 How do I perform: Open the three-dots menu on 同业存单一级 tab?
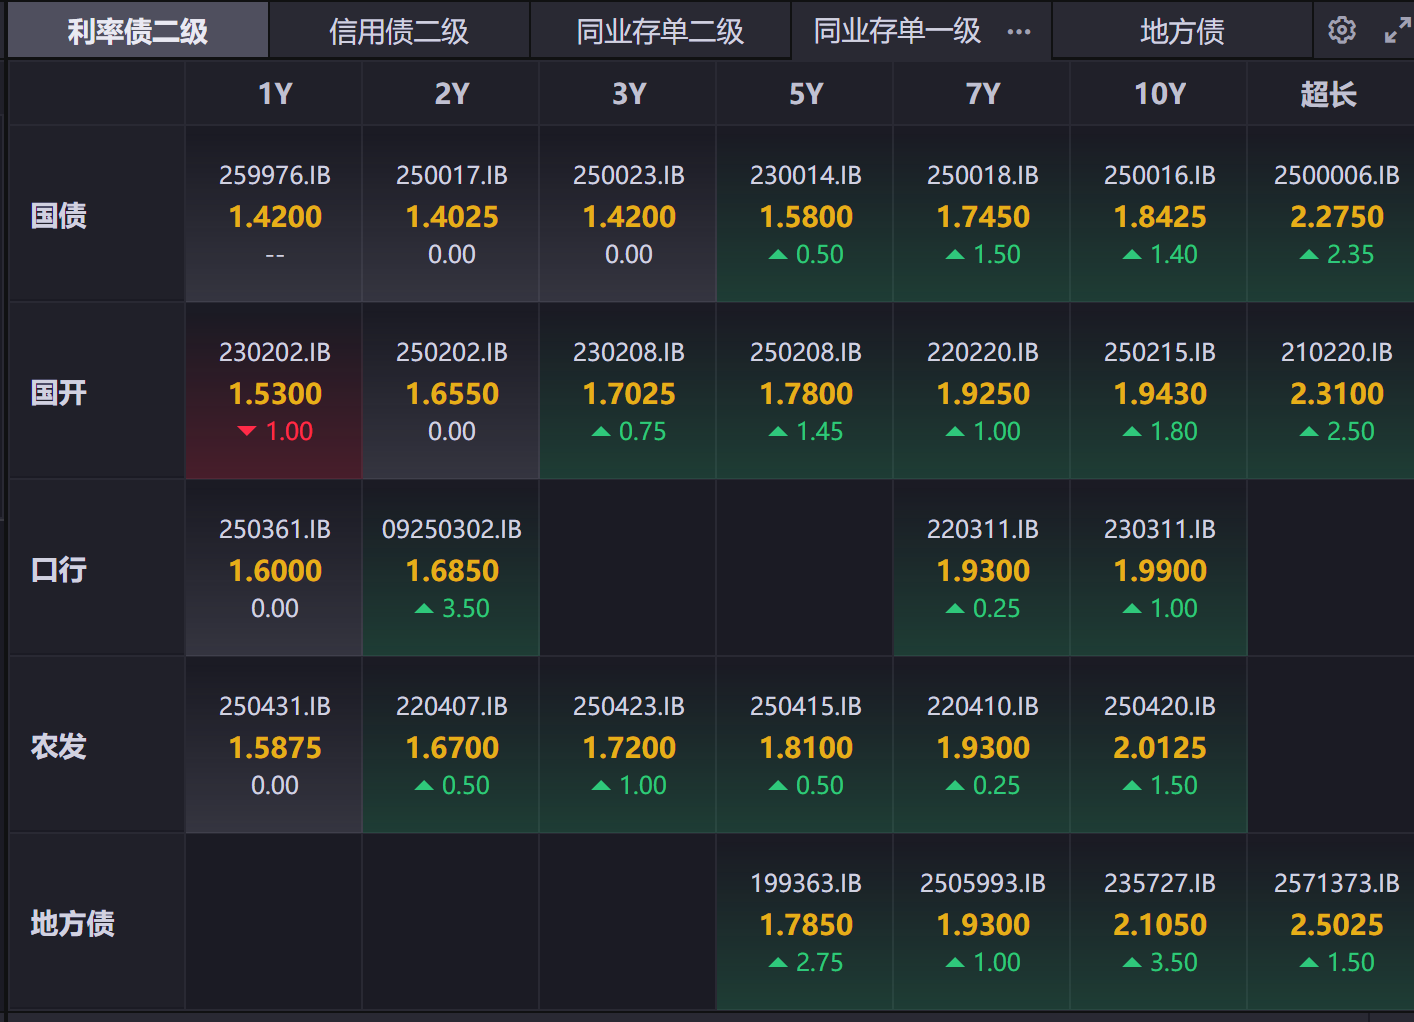[x=1019, y=32]
